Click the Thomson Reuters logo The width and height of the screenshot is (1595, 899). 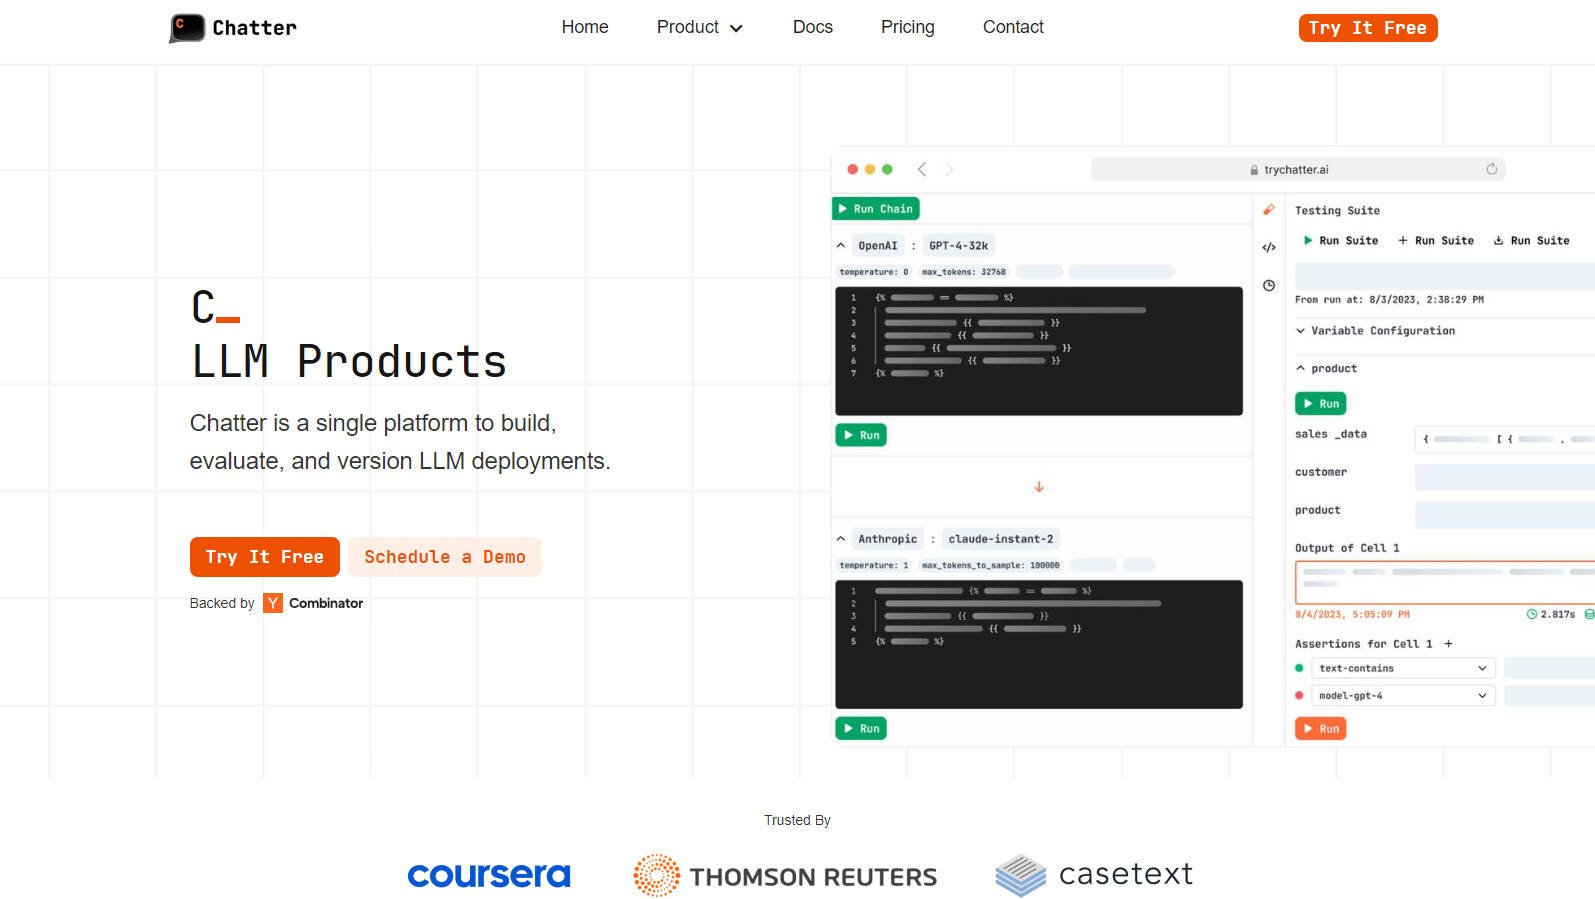tap(785, 876)
